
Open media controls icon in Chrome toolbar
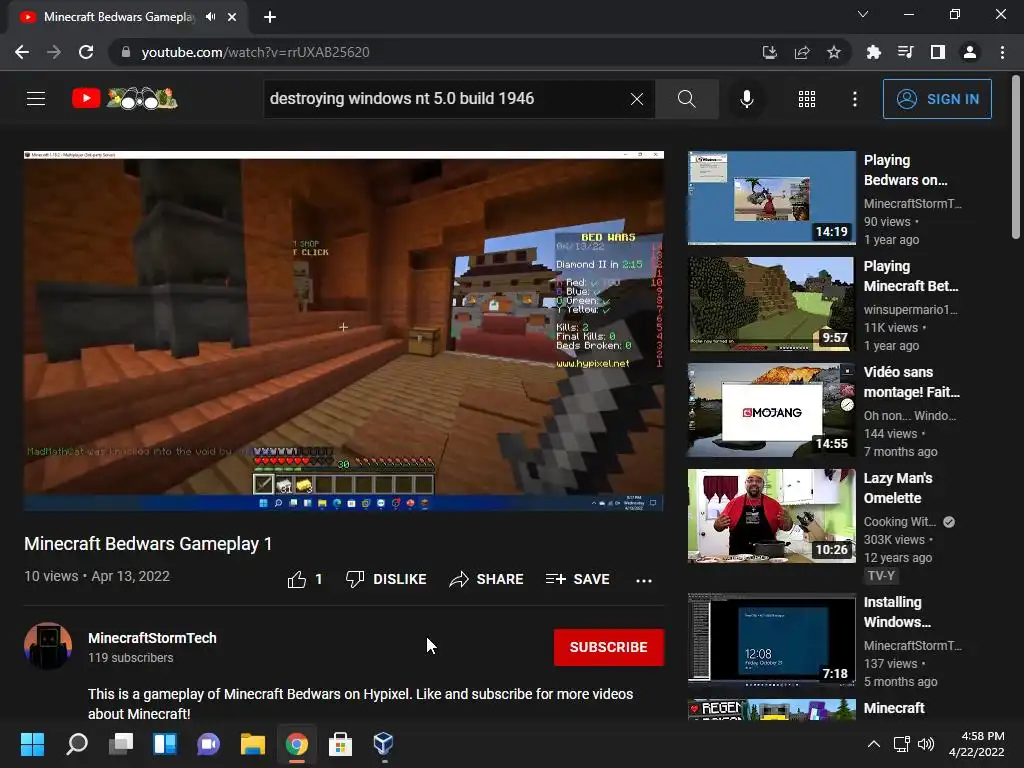[905, 52]
